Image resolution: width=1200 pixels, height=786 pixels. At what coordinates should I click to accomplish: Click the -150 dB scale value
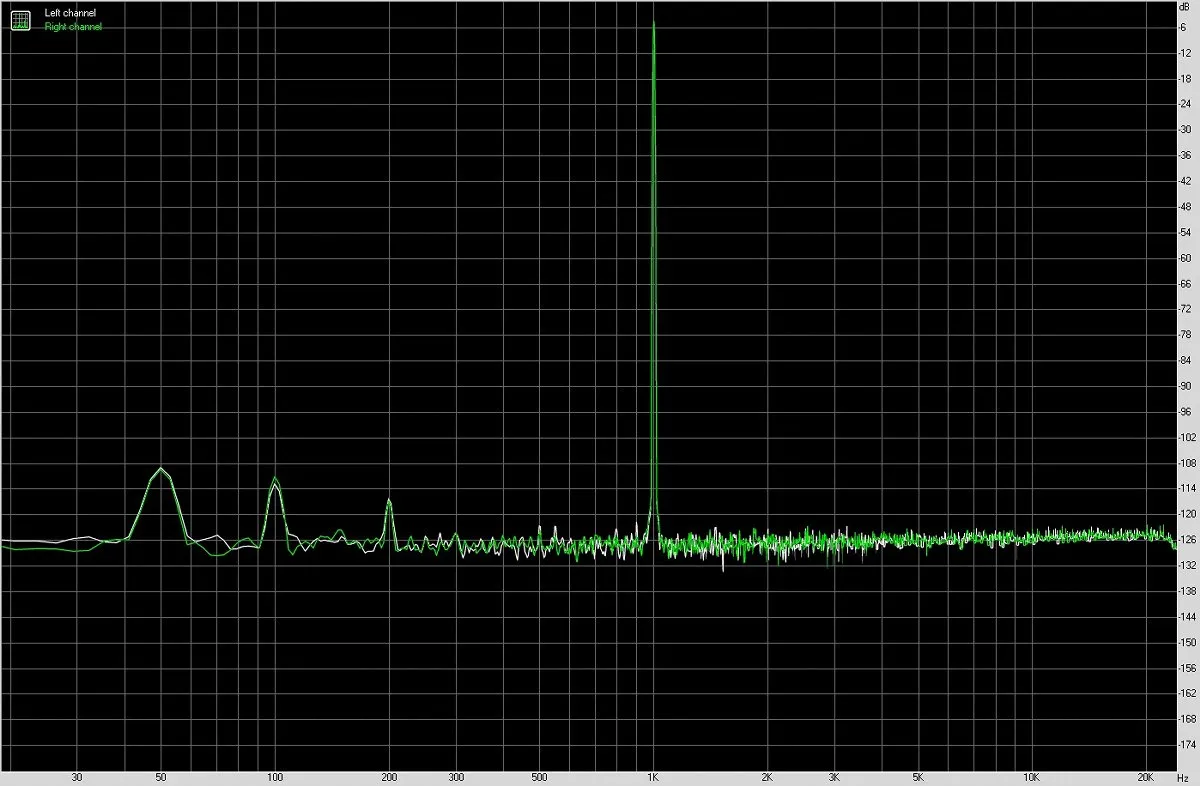coord(1188,643)
